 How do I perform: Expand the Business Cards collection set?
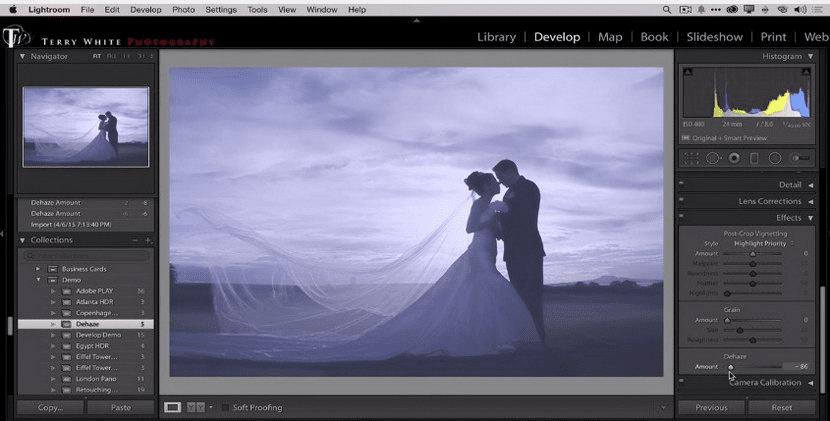pyautogui.click(x=38, y=269)
